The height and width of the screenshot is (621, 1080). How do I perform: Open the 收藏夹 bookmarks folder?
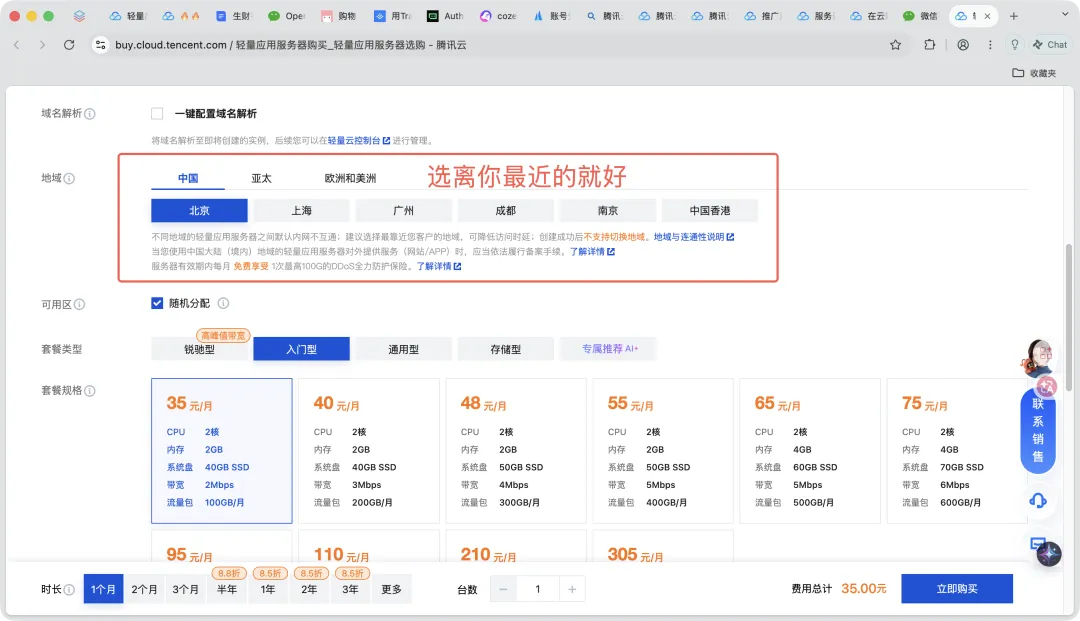[x=1034, y=73]
